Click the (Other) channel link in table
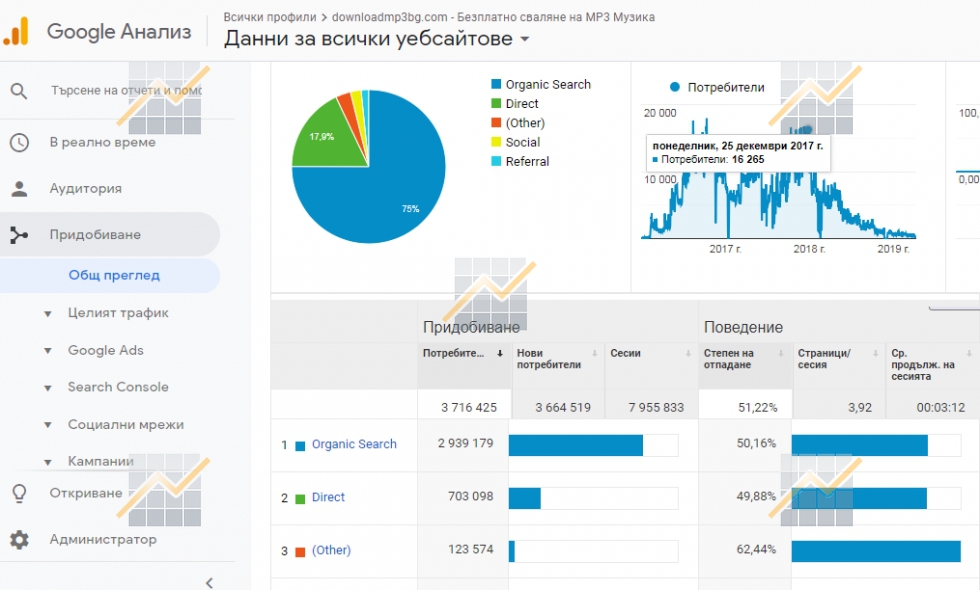 tap(331, 551)
